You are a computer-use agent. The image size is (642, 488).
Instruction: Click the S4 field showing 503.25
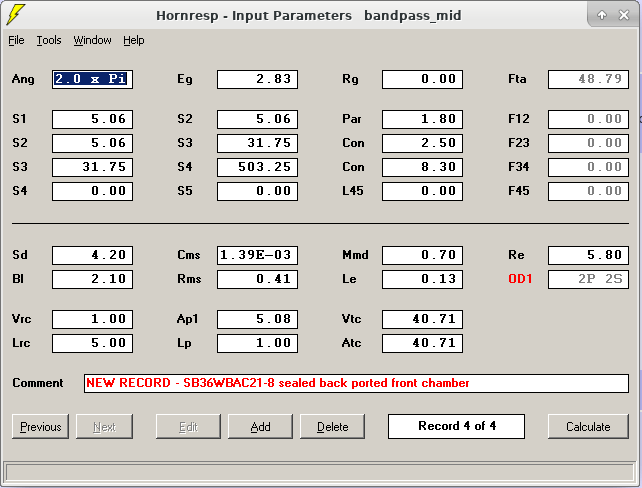pos(257,167)
